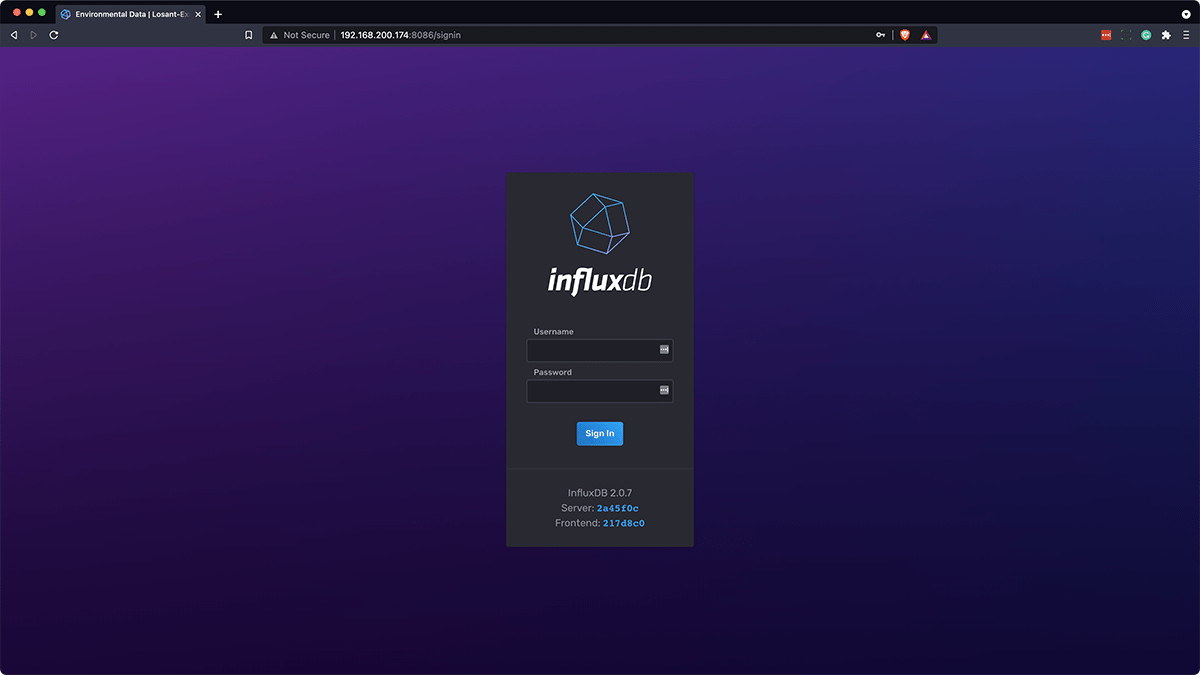The image size is (1200, 675).
Task: Select the address bar URL text
Action: pos(400,35)
